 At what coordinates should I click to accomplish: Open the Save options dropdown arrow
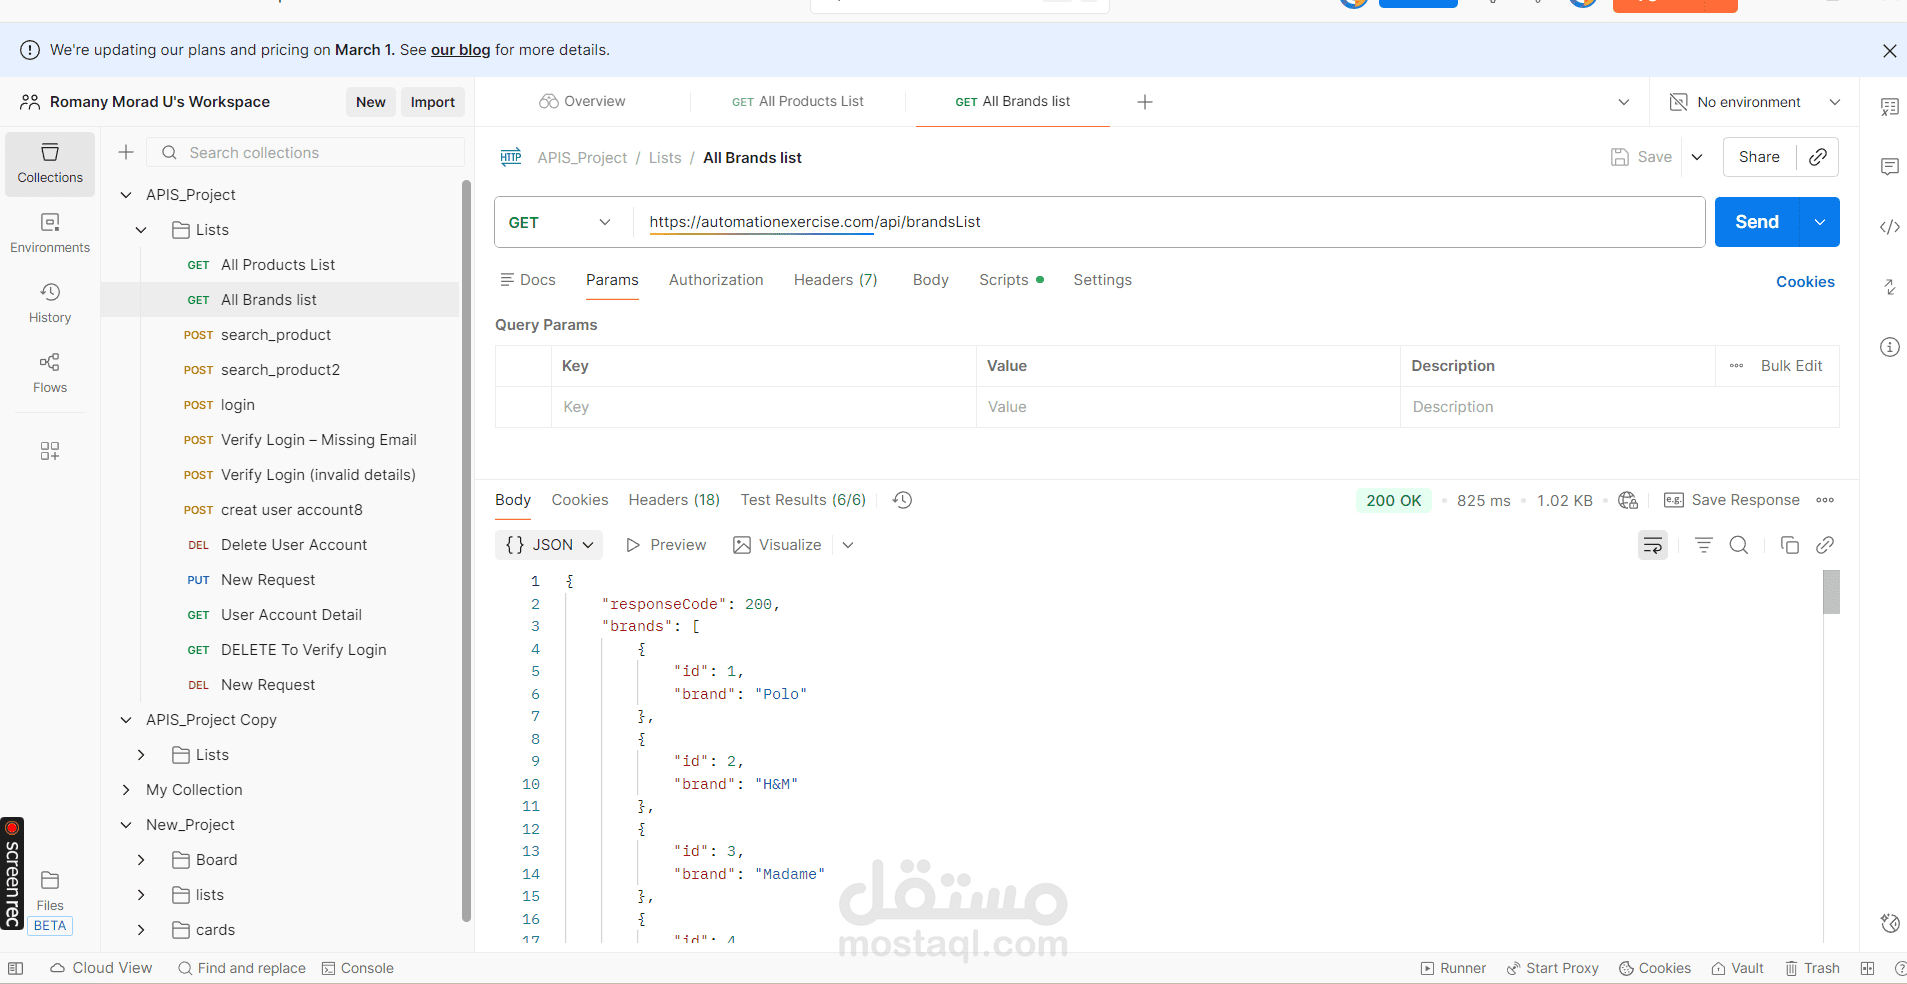[1697, 157]
